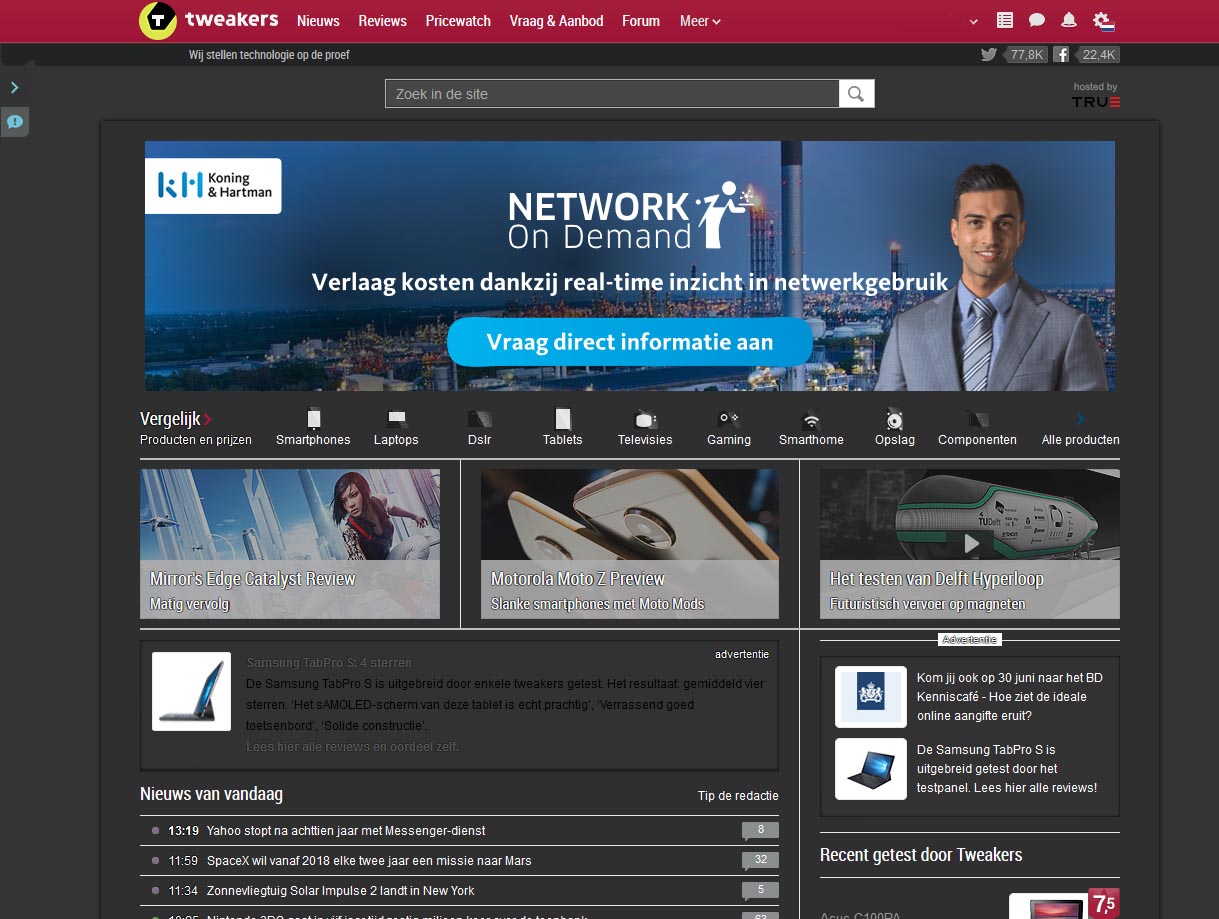
Task: Click the 13:19 timestamp of Yahoo article
Action: (x=184, y=831)
